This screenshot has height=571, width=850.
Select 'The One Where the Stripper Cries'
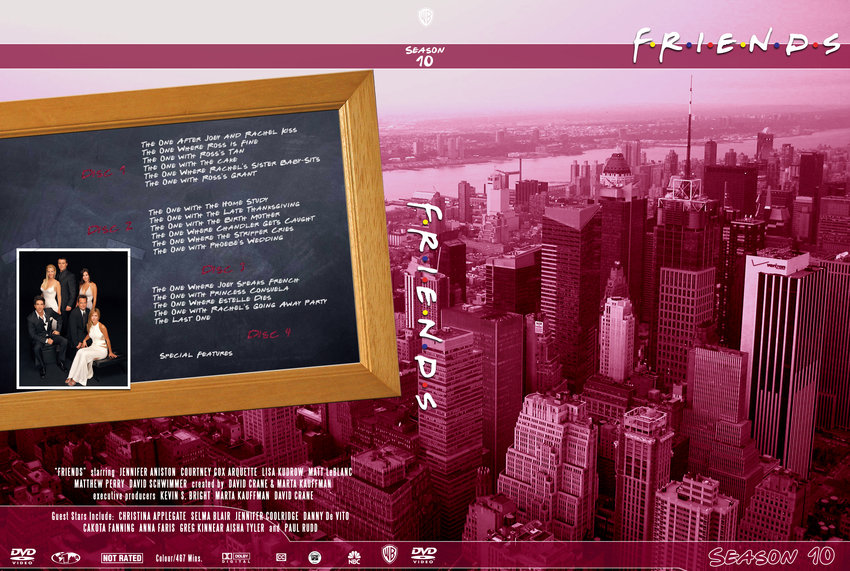223,238
